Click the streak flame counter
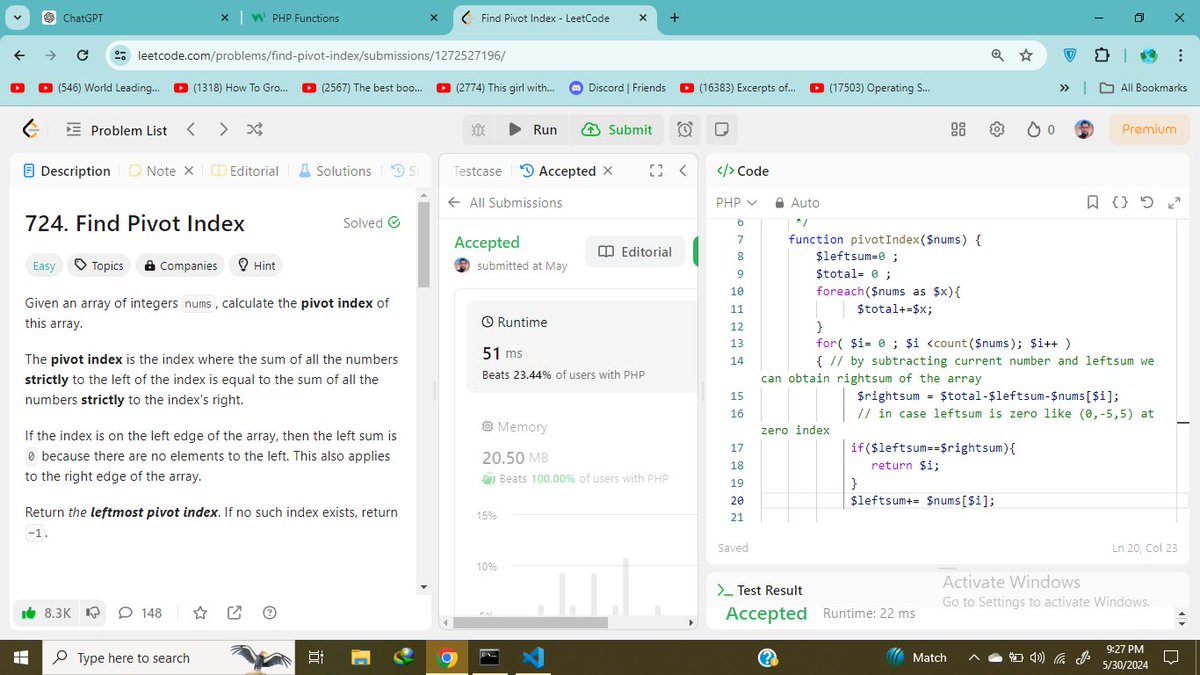 tap(1041, 129)
